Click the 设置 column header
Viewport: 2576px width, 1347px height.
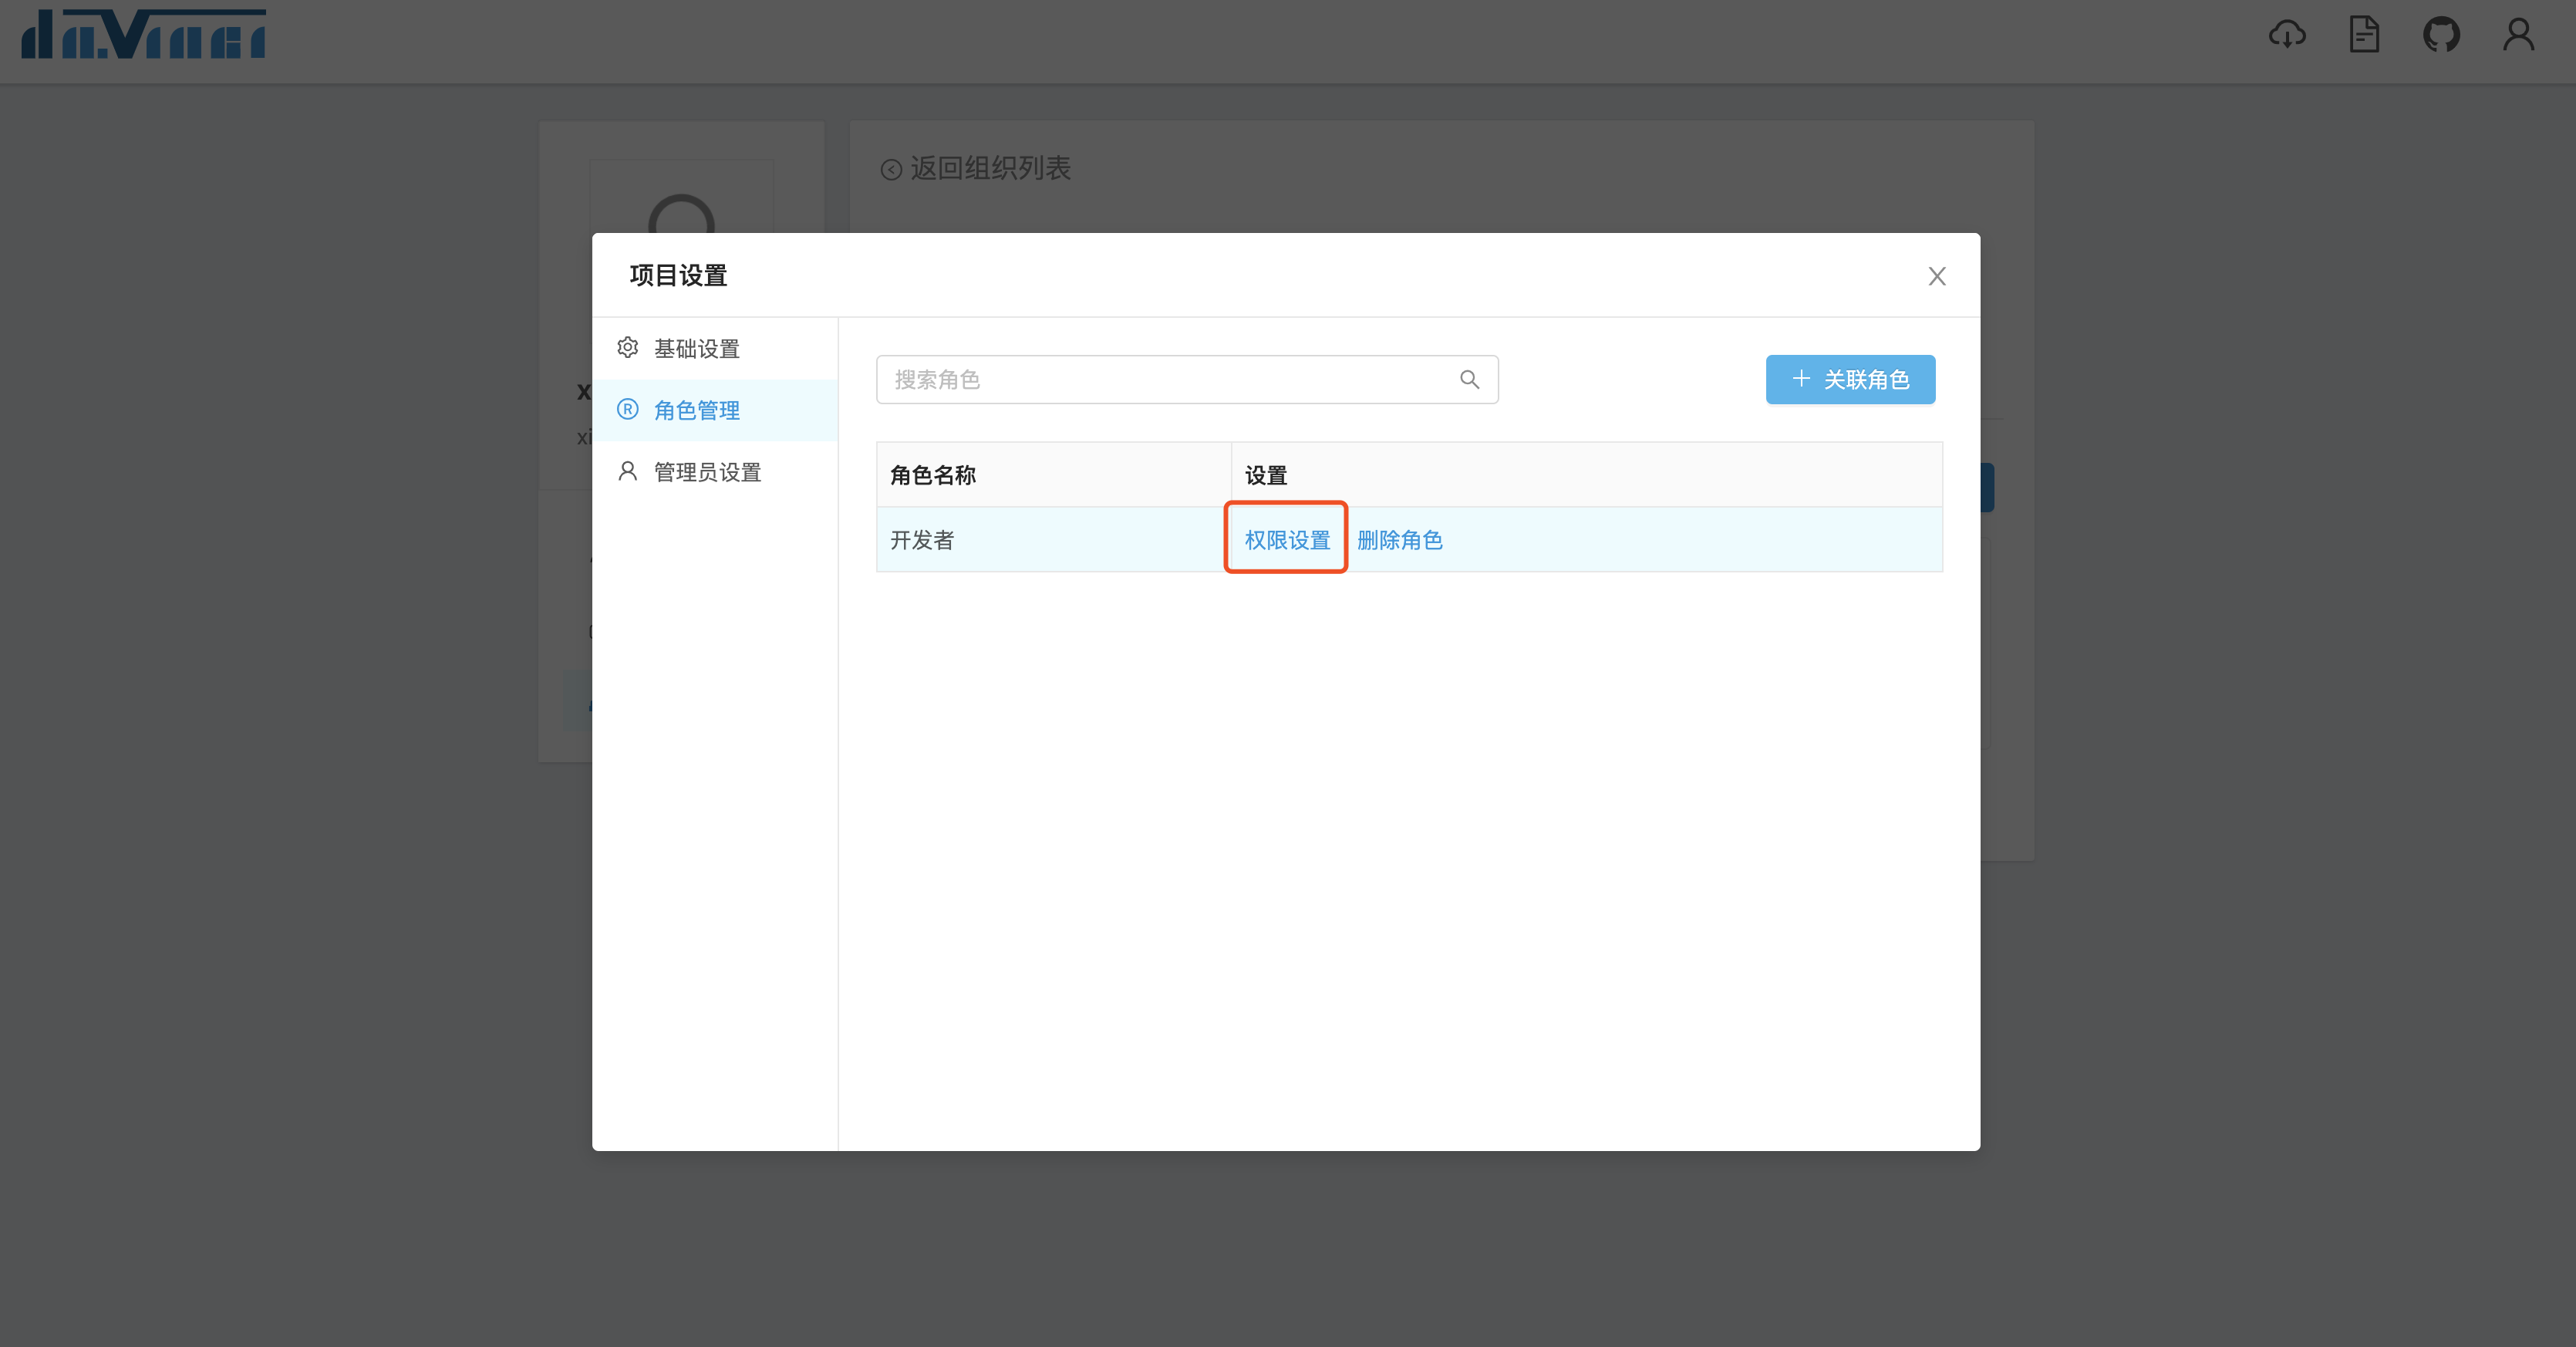pyautogui.click(x=1266, y=475)
